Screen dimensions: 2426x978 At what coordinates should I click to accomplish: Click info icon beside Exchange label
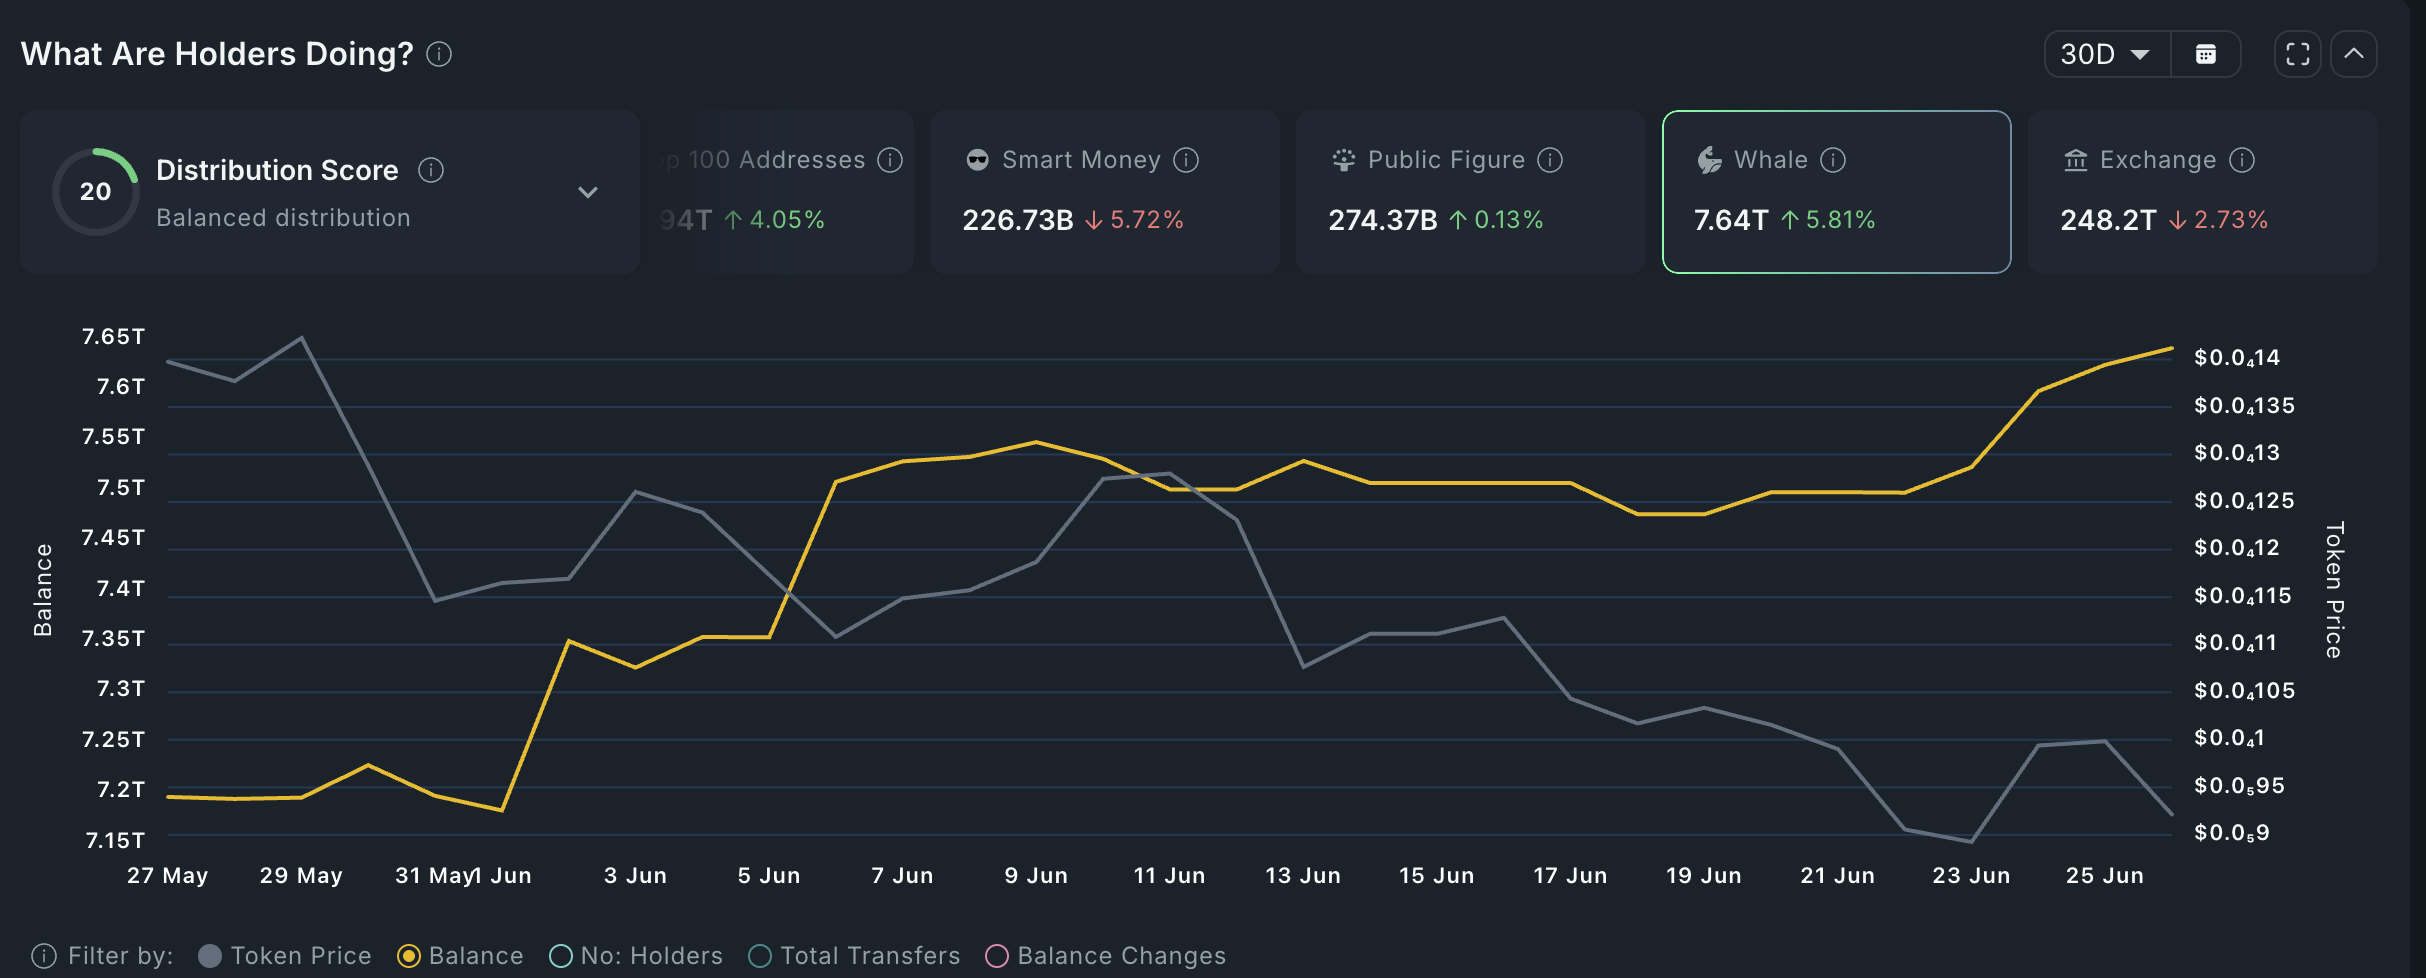(x=2242, y=160)
